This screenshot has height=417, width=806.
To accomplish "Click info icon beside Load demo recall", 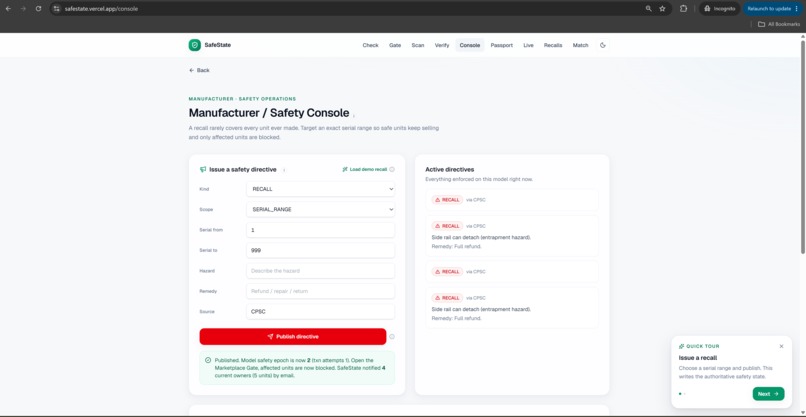I will click(x=392, y=169).
